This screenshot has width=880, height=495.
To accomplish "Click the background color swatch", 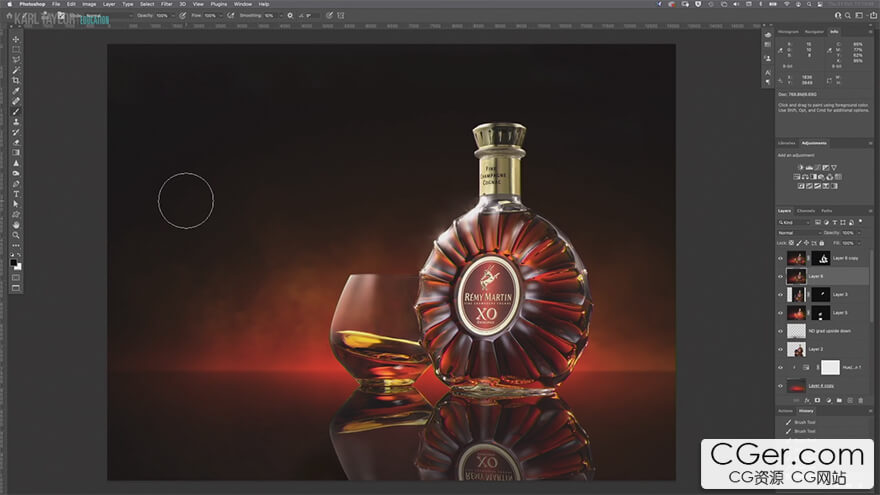I will click(x=18, y=267).
